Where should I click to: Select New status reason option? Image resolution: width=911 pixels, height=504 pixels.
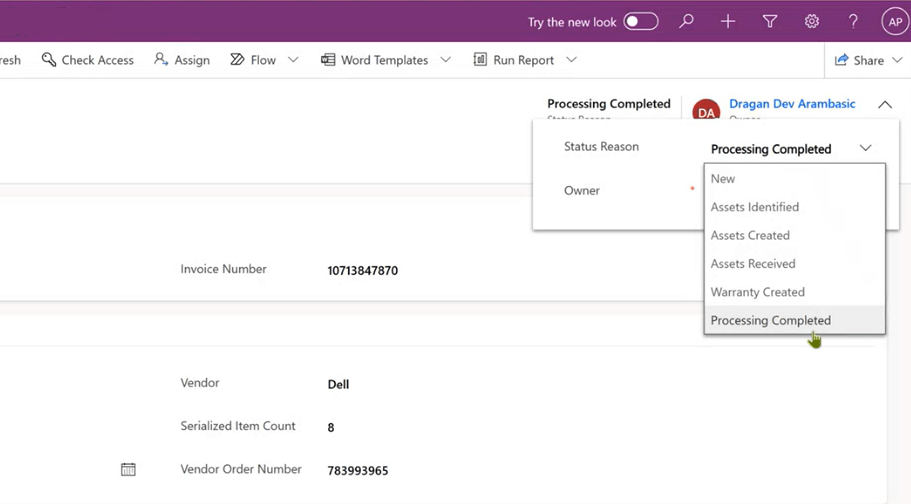[723, 179]
